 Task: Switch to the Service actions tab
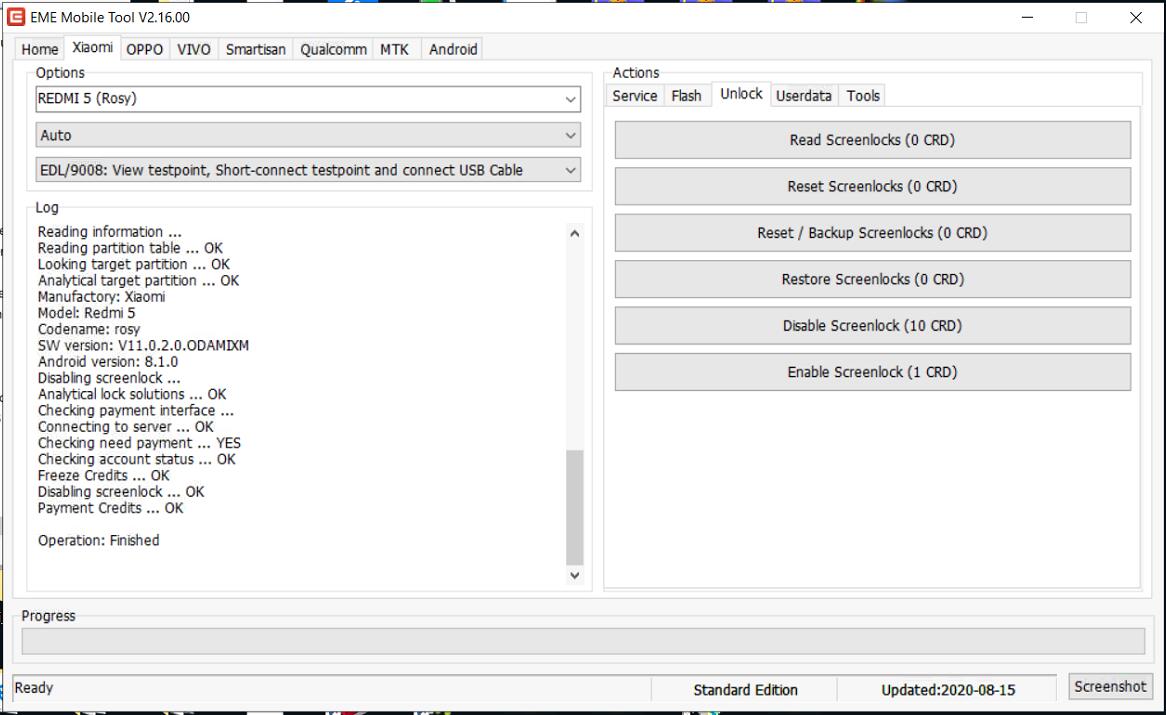[634, 96]
